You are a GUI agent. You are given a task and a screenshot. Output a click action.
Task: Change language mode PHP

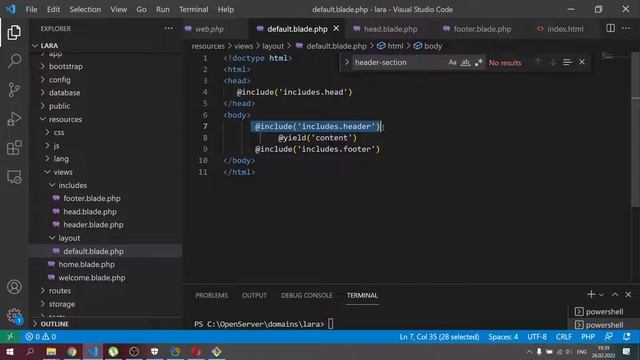588,337
